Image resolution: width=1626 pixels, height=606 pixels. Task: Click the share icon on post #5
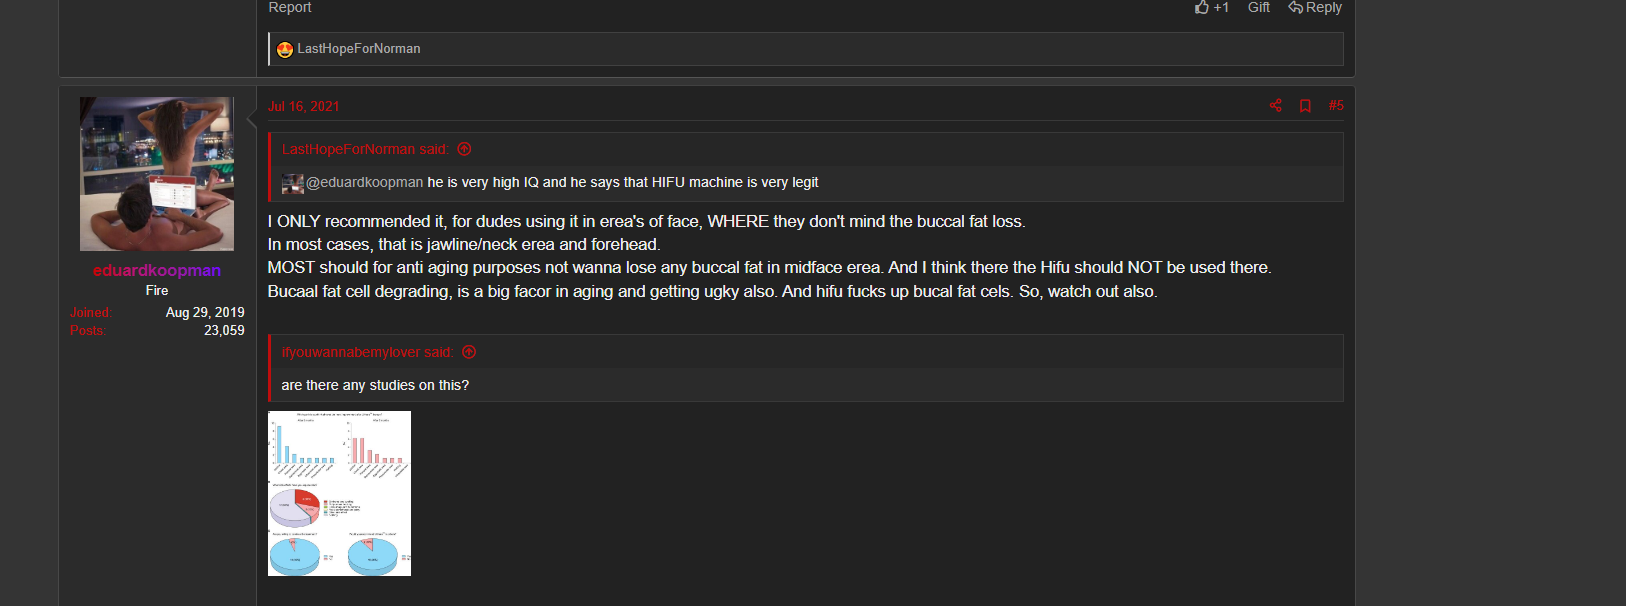coord(1275,106)
